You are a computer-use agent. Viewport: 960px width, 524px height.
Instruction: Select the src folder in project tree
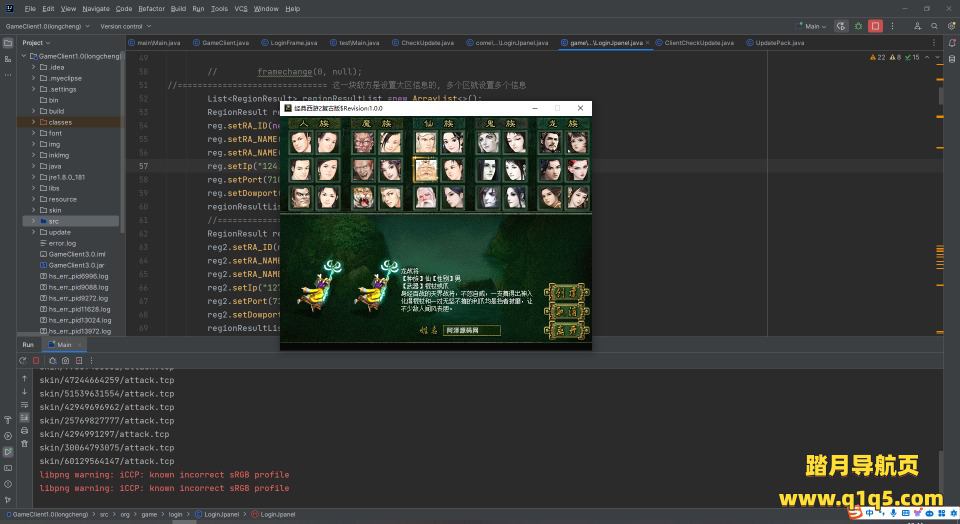point(54,221)
